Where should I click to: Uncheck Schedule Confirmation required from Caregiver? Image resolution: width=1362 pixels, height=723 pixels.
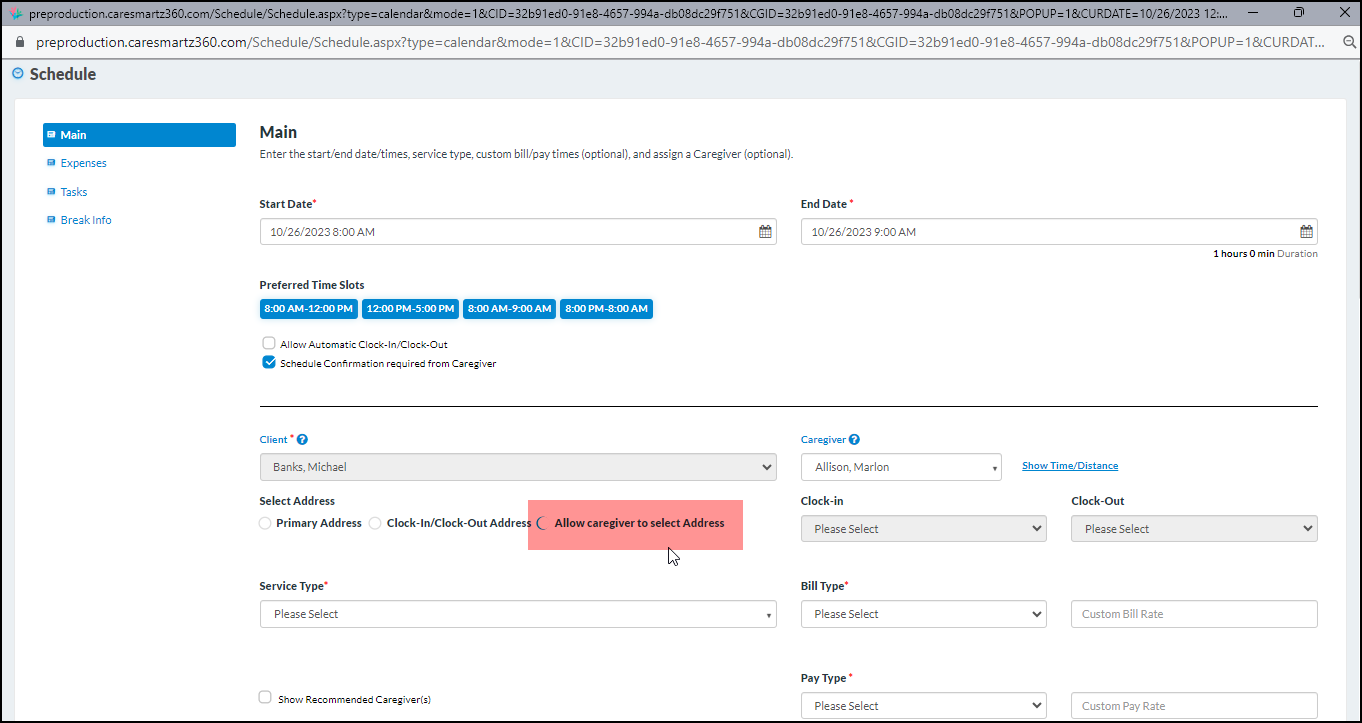(x=268, y=362)
